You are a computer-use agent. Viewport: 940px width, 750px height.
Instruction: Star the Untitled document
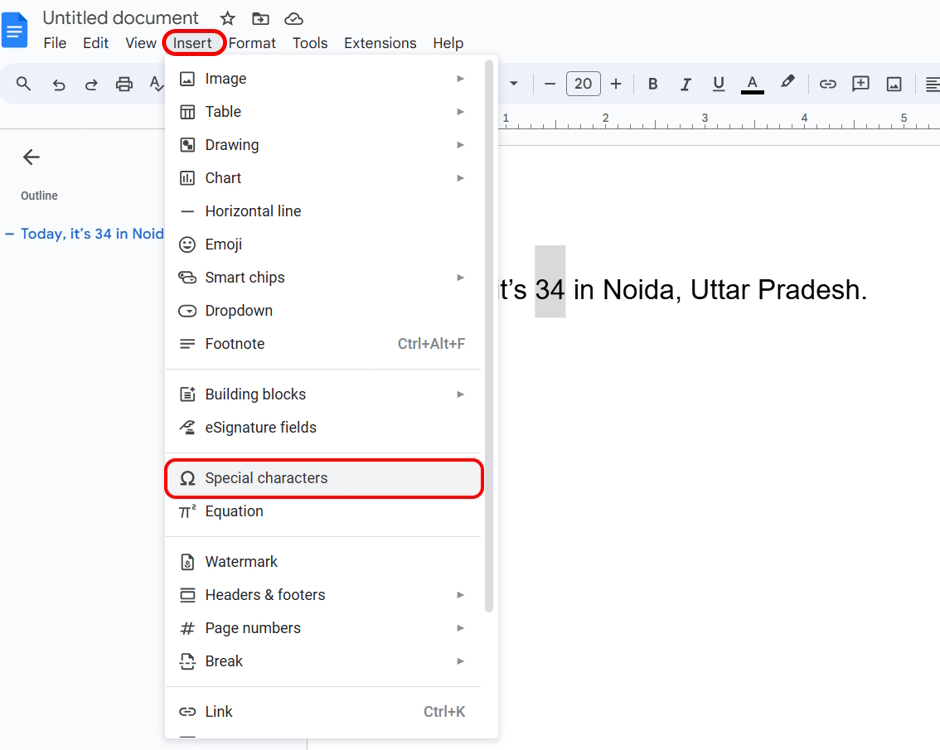[228, 18]
